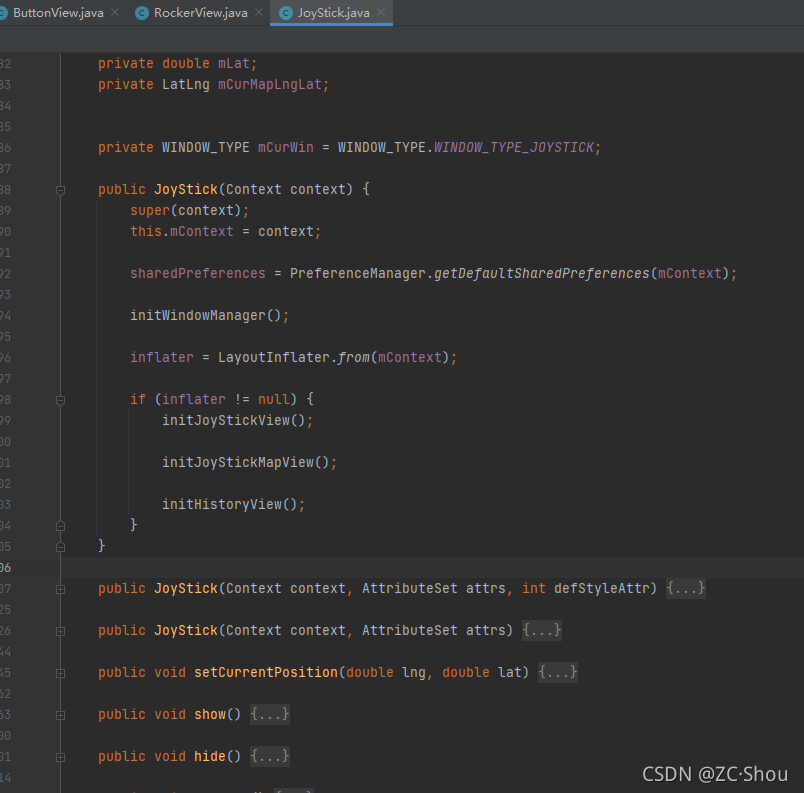Click the RockerView.java class file icon

pyautogui.click(x=142, y=13)
